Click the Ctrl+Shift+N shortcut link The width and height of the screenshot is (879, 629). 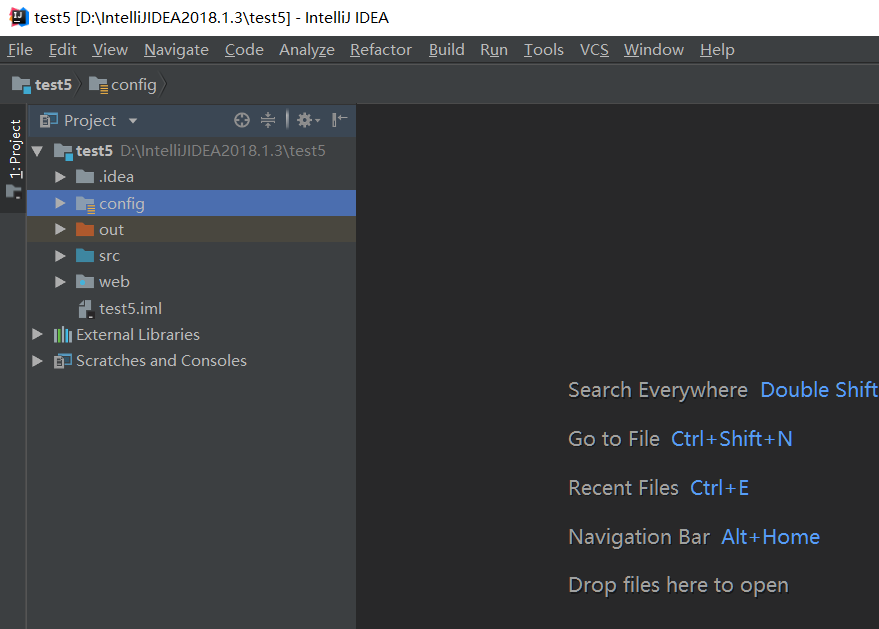[731, 438]
